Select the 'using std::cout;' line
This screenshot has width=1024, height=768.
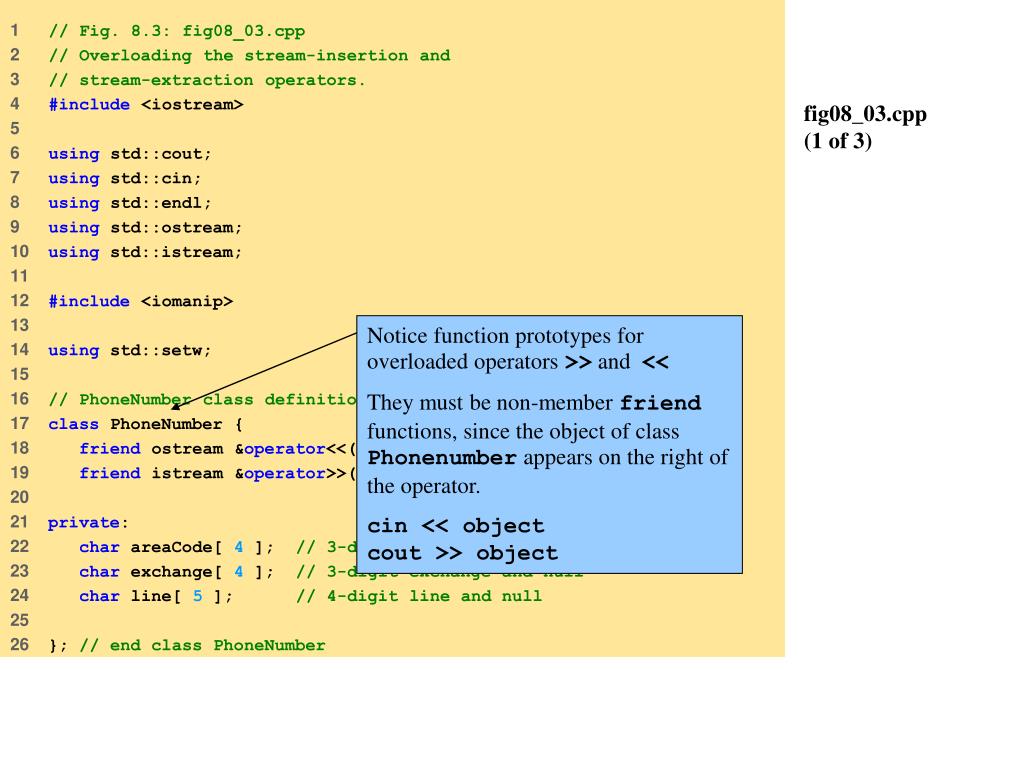click(x=130, y=154)
